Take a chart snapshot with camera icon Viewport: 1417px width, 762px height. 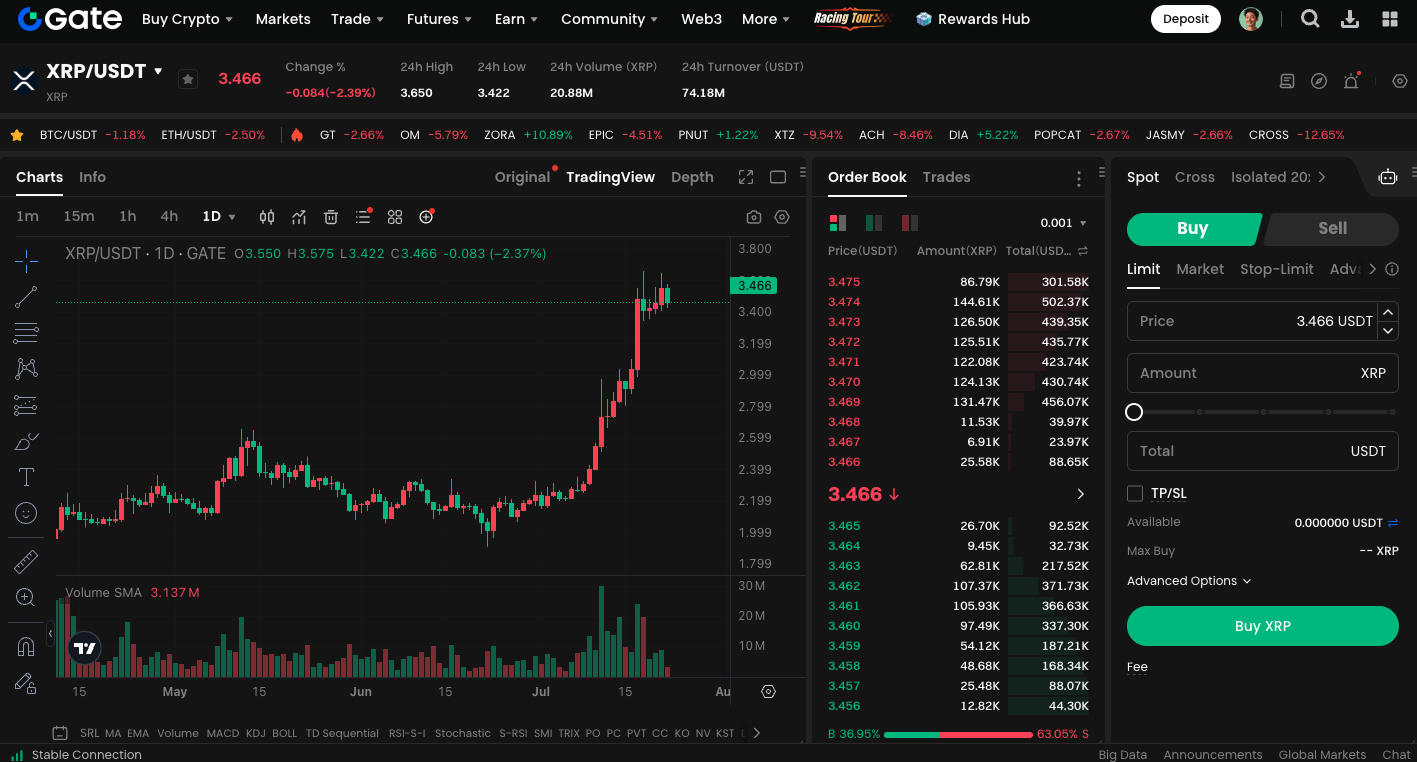point(754,217)
